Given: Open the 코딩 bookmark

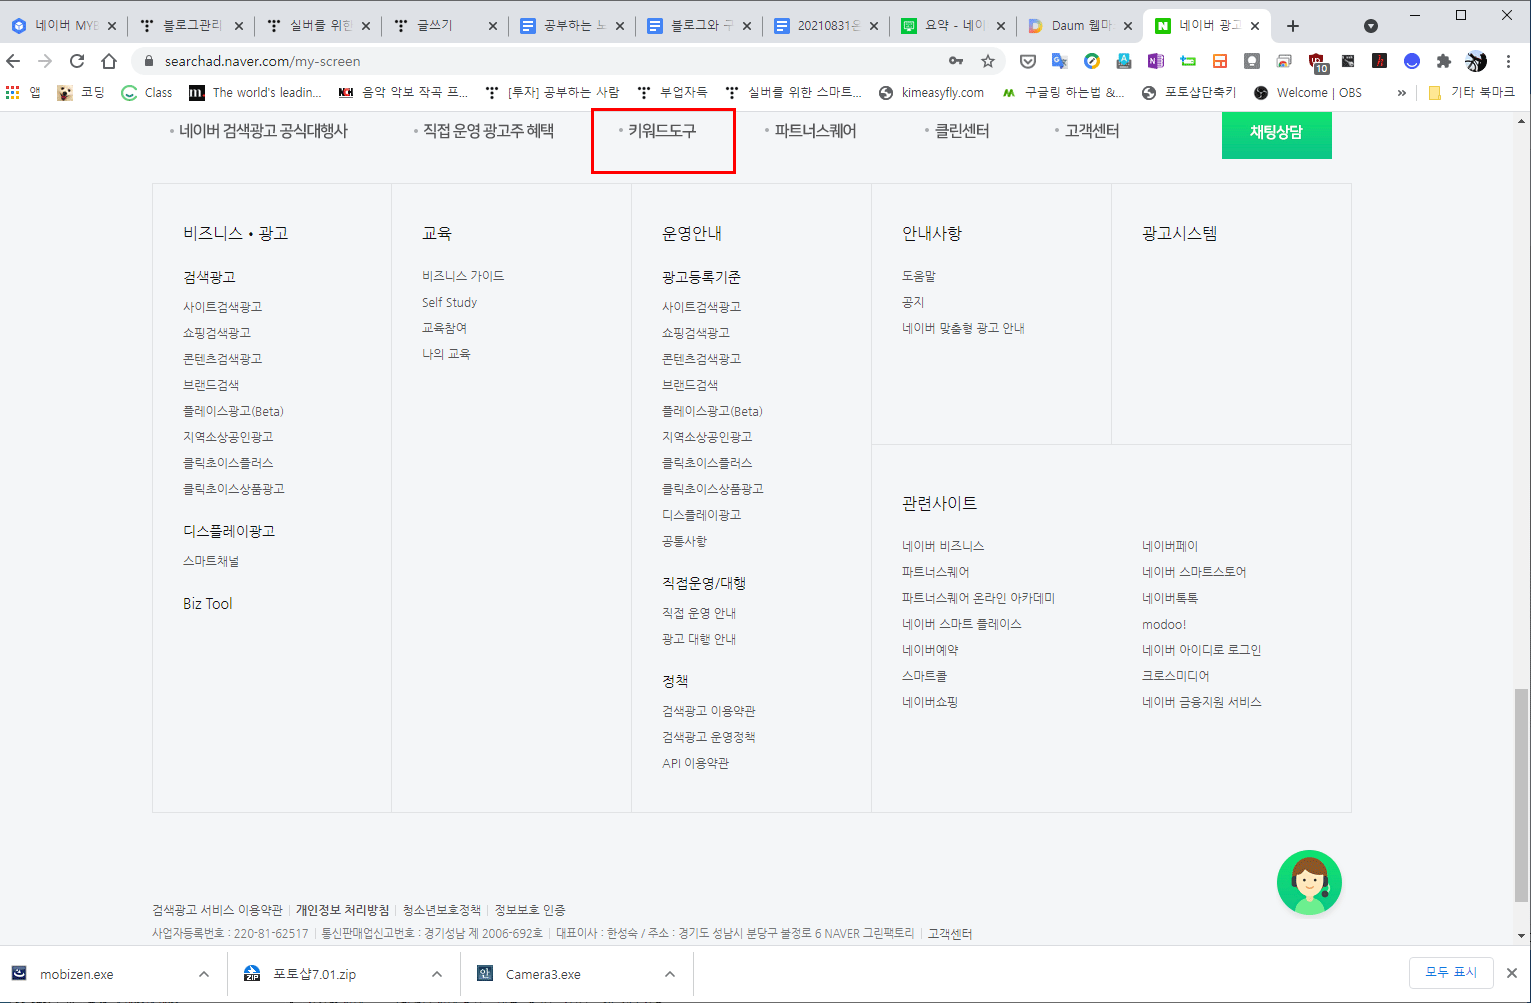Looking at the screenshot, I should tap(81, 92).
